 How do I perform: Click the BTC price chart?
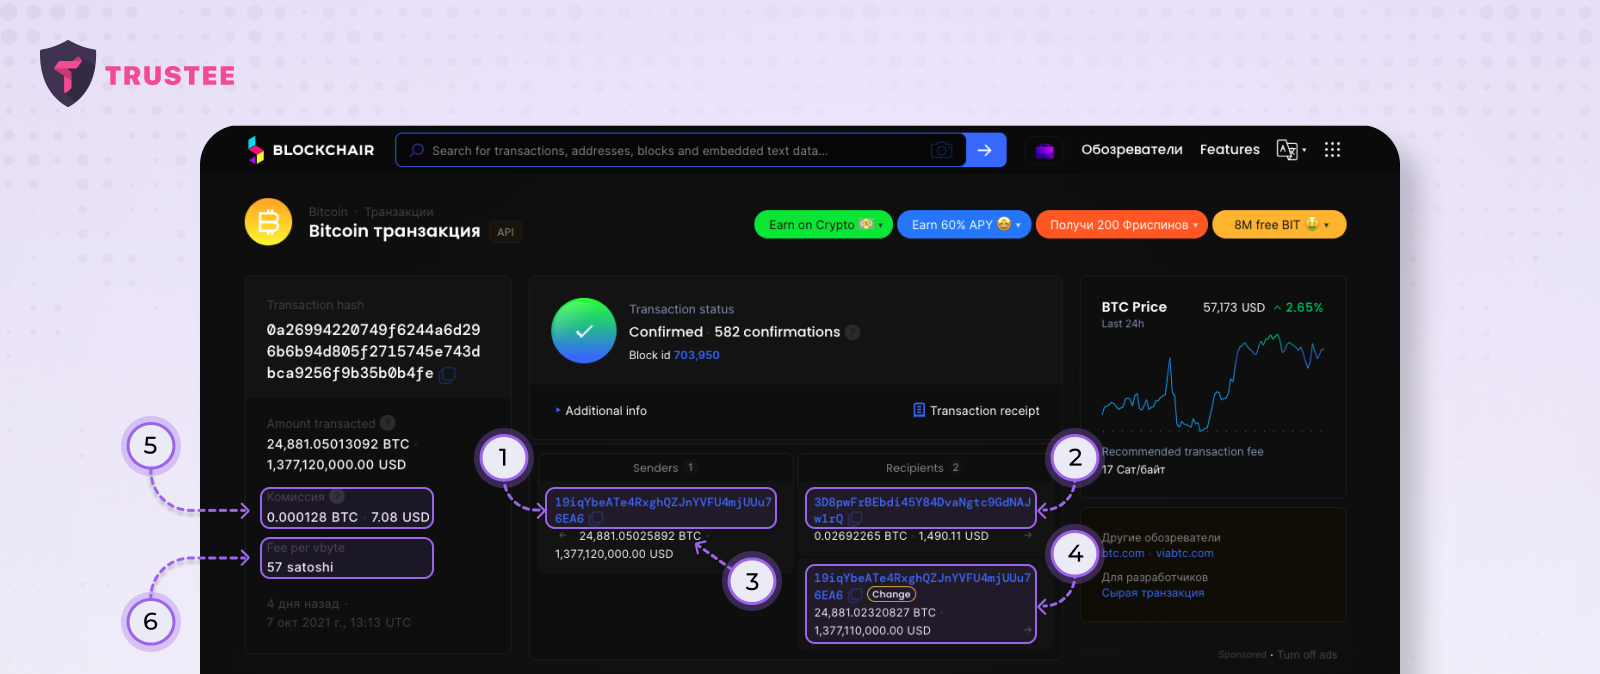(x=1213, y=382)
